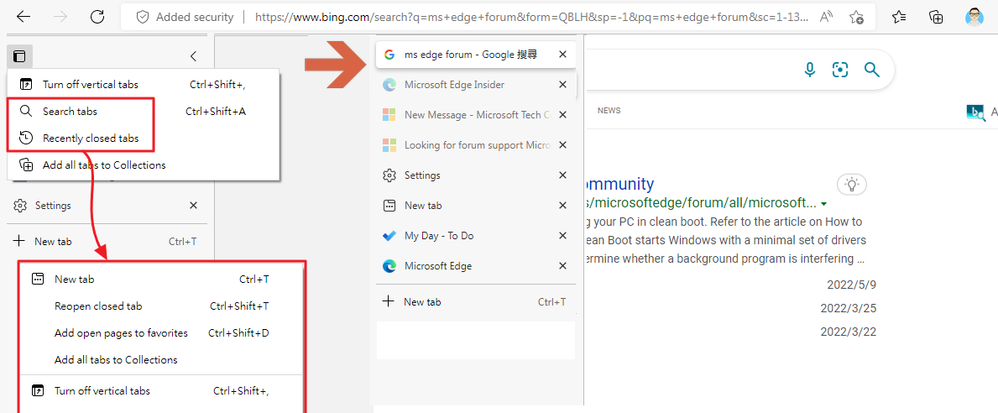Close the New tab entry in middle list

pos(563,206)
